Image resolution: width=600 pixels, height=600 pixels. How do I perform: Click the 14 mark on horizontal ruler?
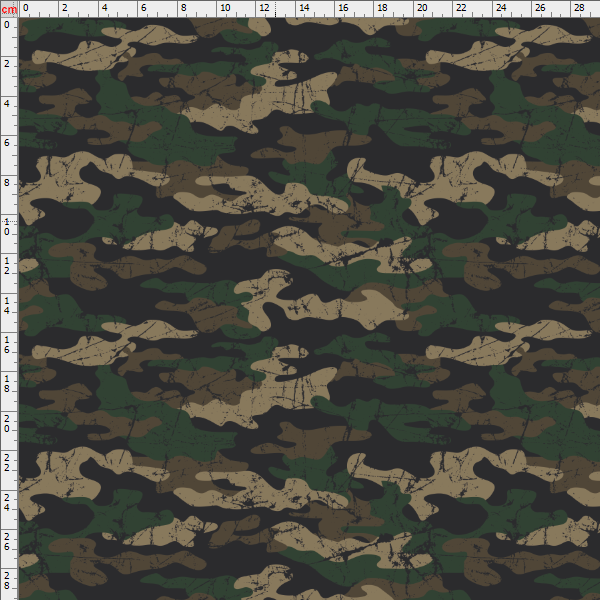pyautogui.click(x=304, y=8)
